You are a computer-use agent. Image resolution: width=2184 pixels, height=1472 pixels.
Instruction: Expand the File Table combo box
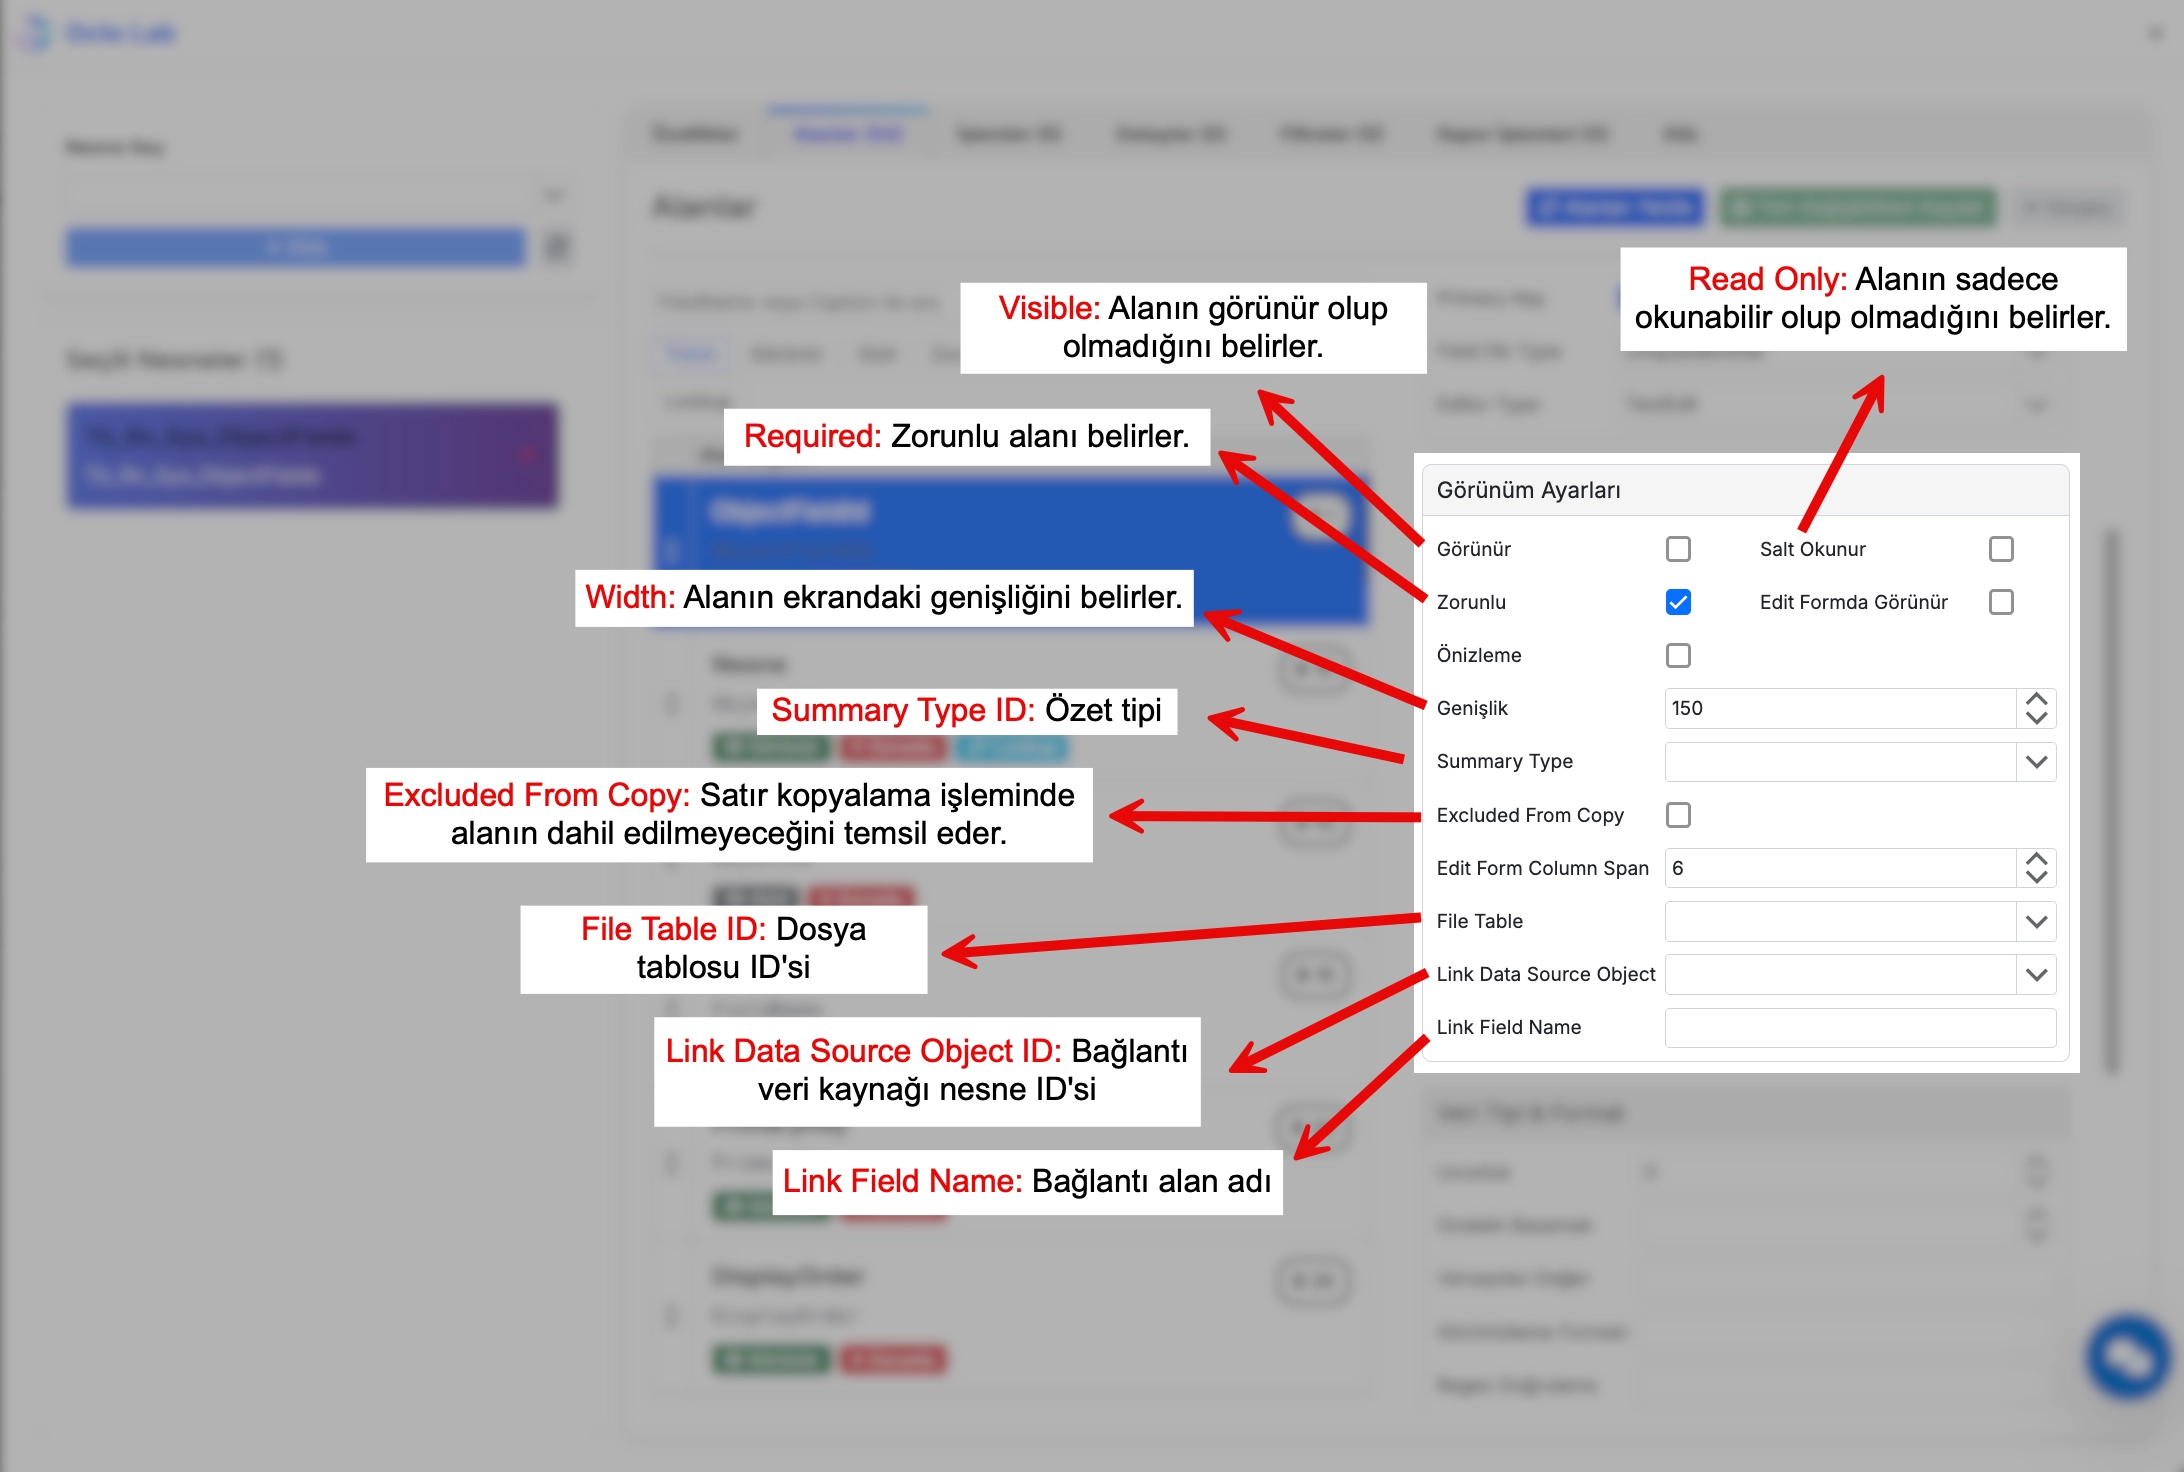click(1840, 921)
